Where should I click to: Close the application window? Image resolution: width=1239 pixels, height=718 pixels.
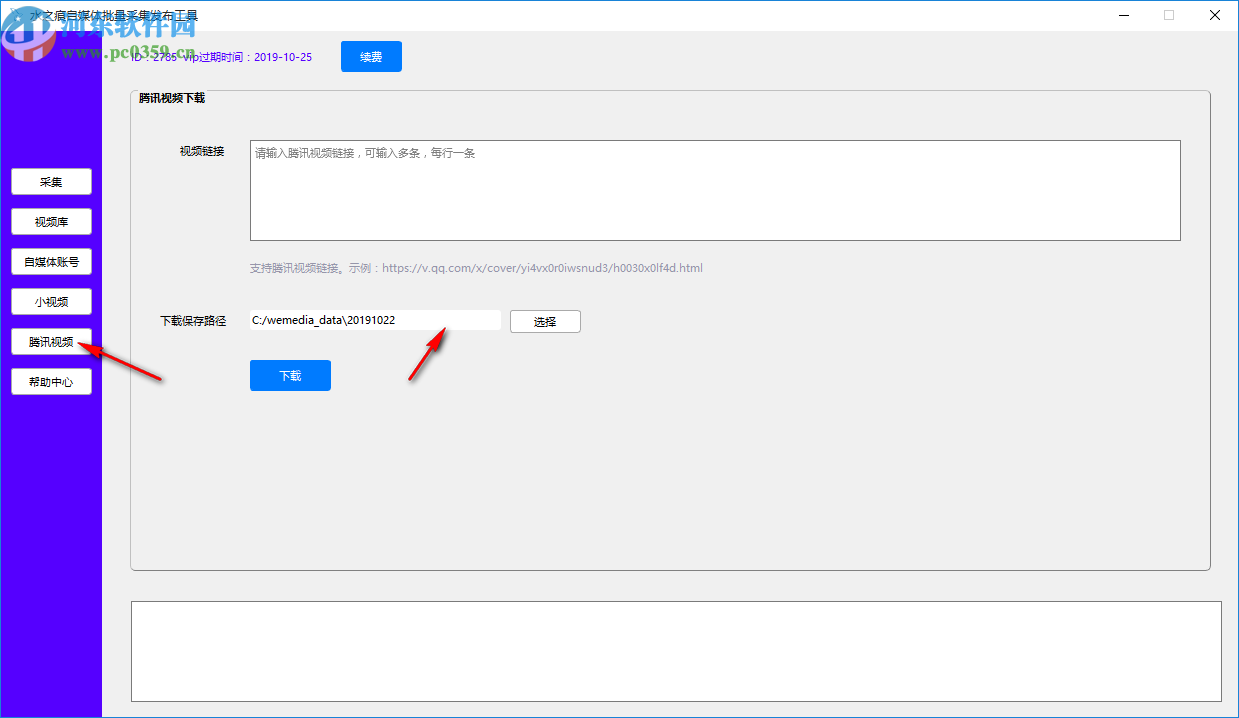1215,15
